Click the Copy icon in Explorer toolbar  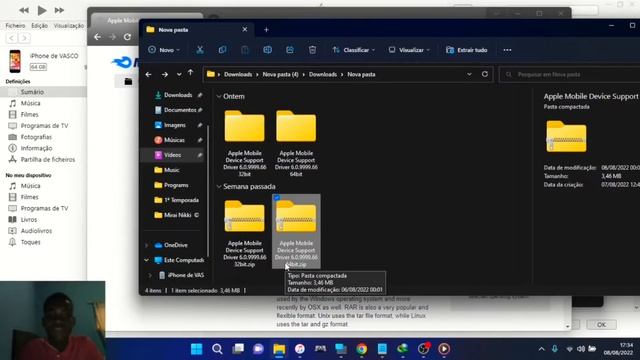click(x=222, y=50)
